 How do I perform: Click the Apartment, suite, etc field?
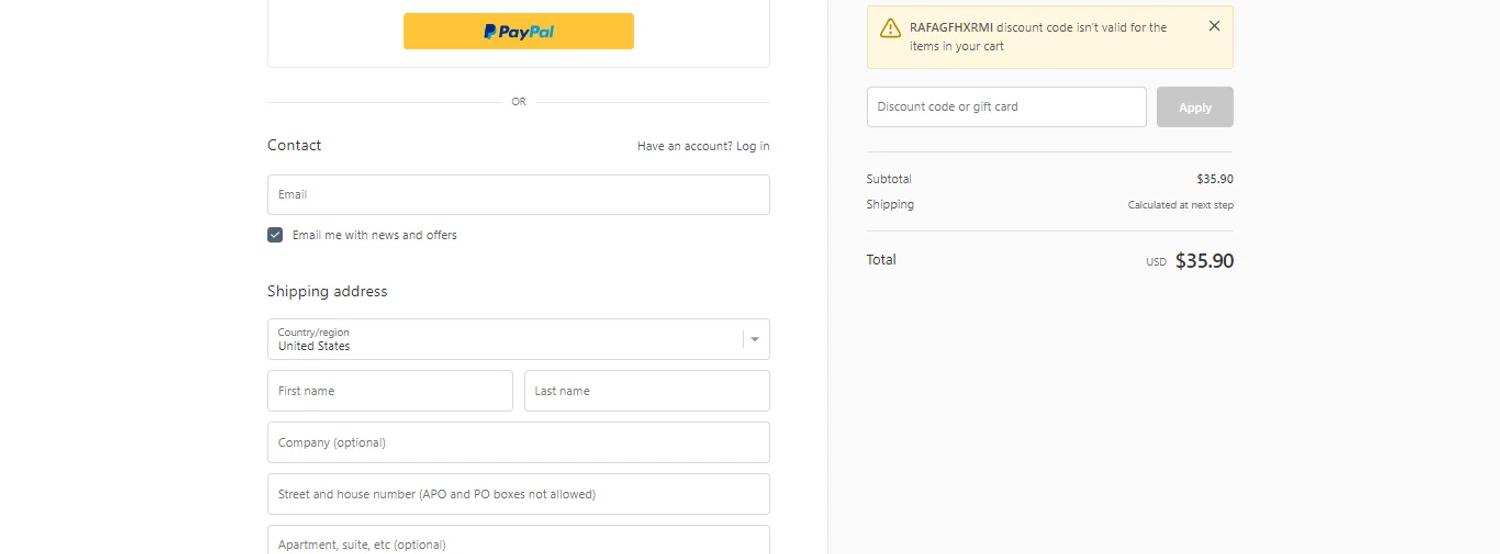click(518, 543)
